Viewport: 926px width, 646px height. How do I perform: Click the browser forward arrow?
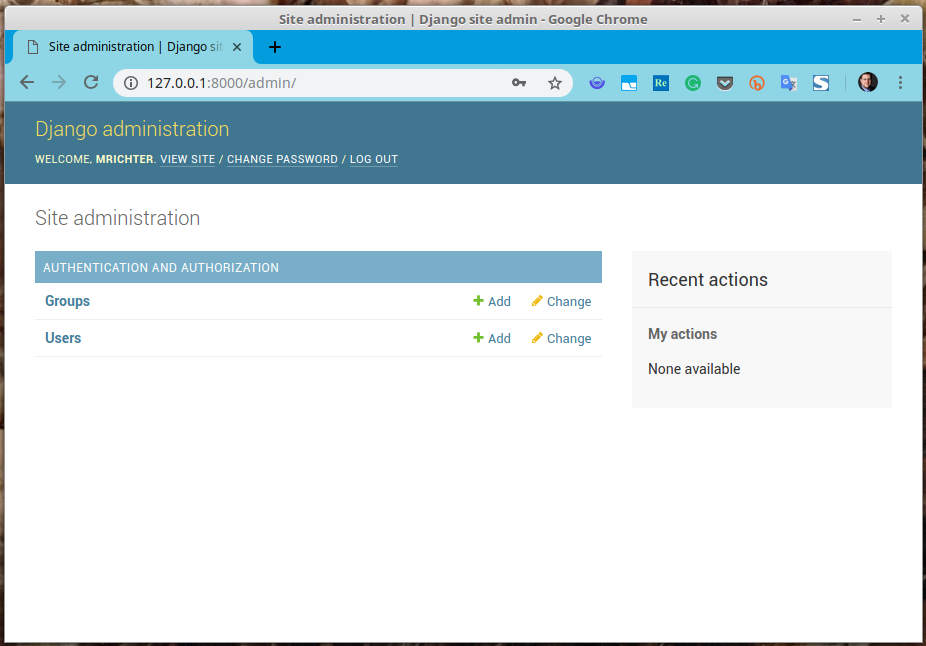[59, 82]
